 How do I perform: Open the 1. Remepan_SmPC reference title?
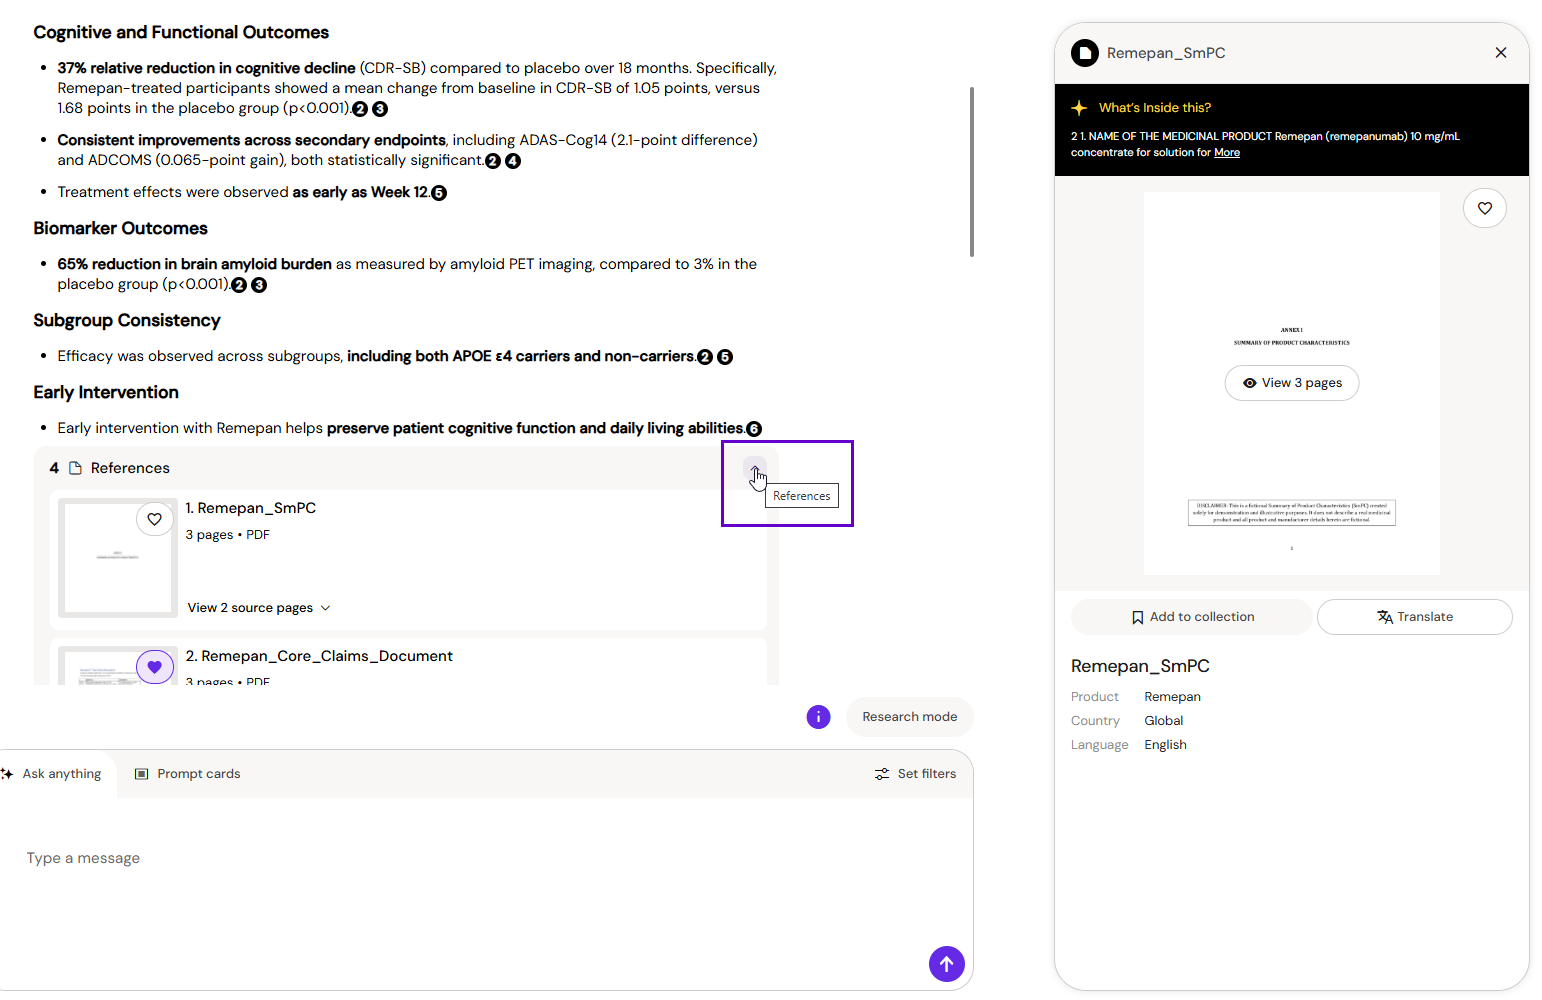(x=251, y=508)
